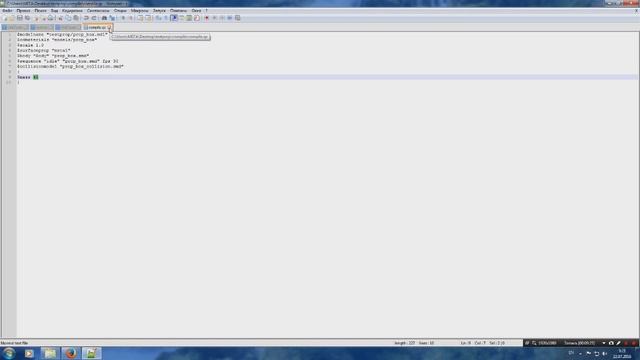The height and width of the screenshot is (360, 640).
Task: Click the Save All toolbar icon
Action: pos(27,18)
